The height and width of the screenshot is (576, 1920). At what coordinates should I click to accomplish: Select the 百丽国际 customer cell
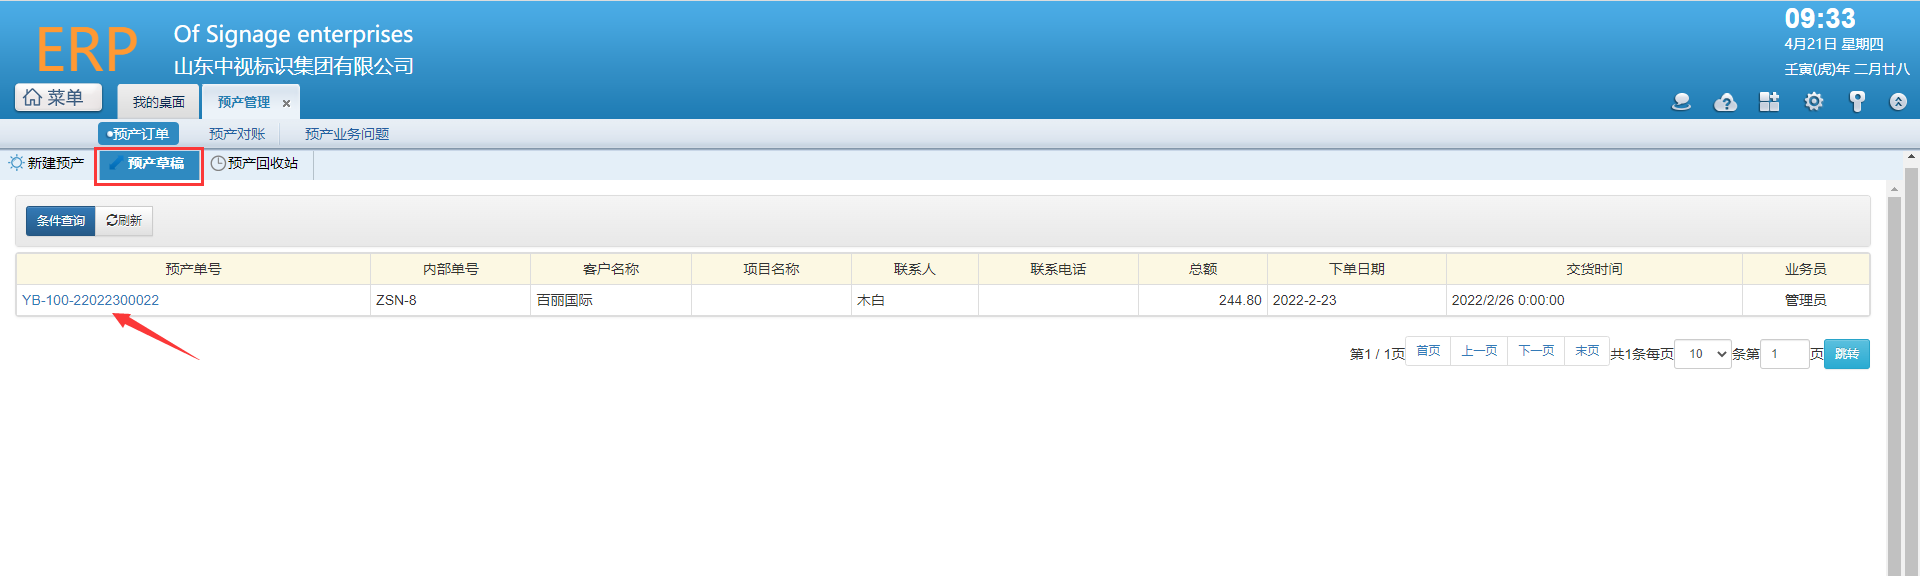tap(611, 300)
